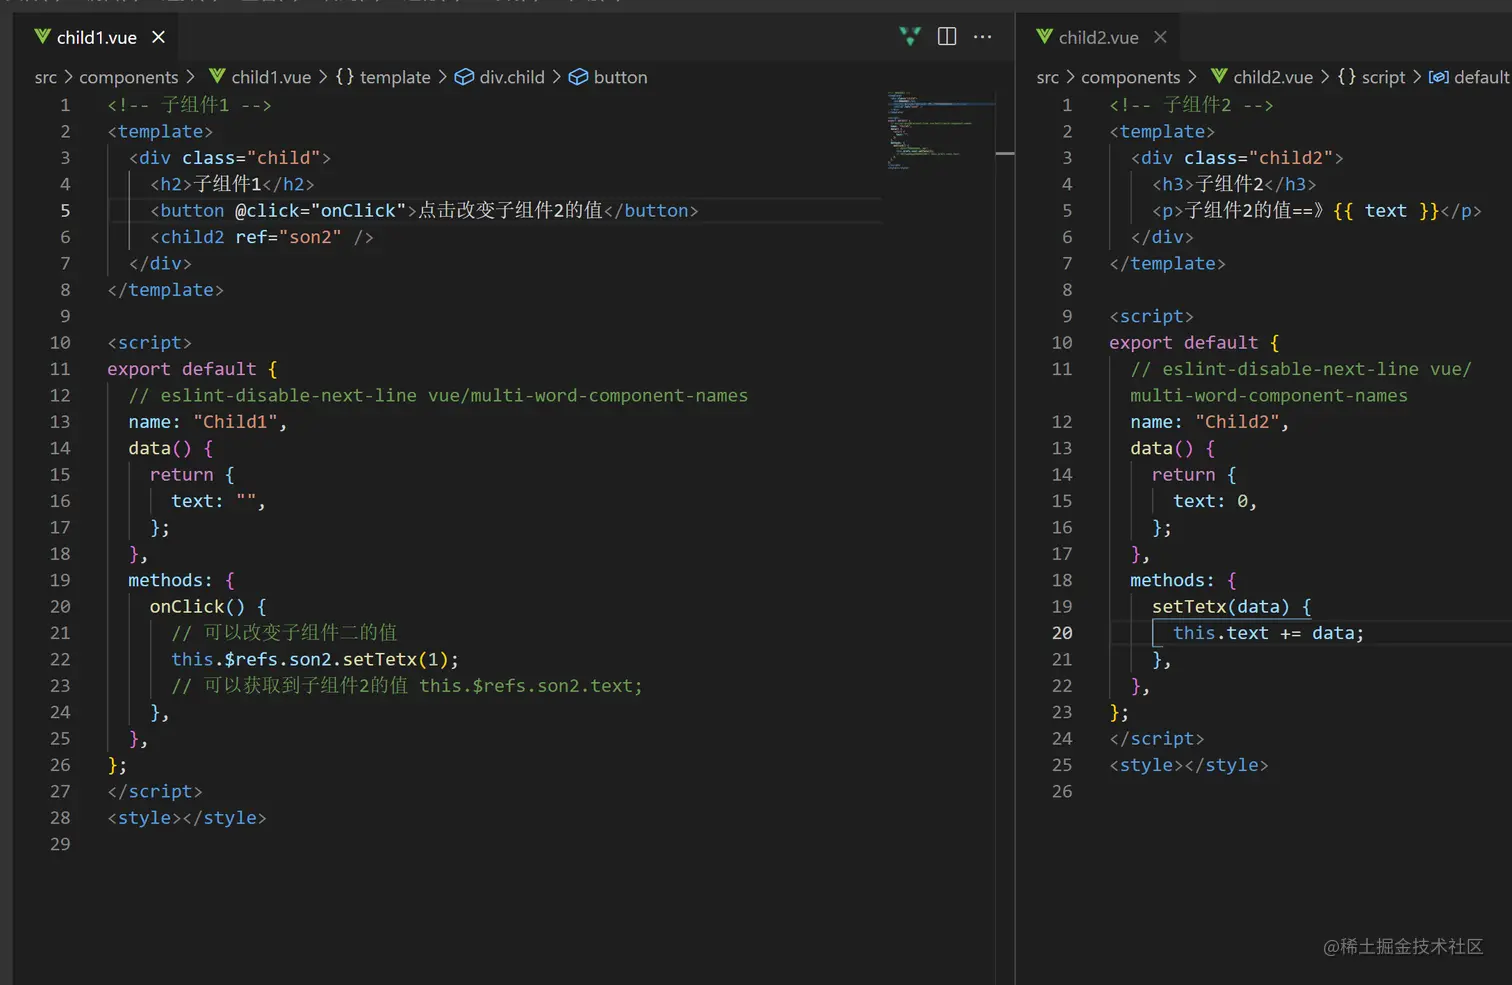Split the editor with the split-editor icon
1512x985 pixels.
click(x=947, y=37)
